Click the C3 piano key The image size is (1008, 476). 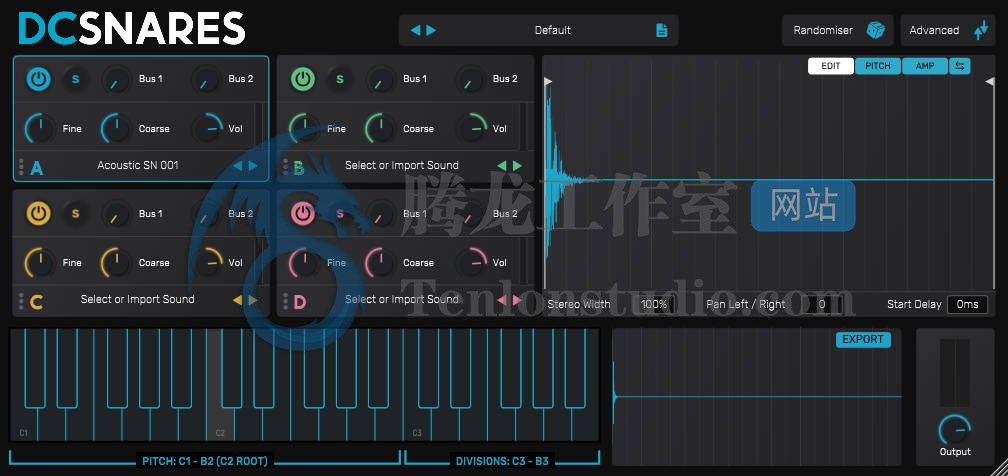(x=417, y=425)
